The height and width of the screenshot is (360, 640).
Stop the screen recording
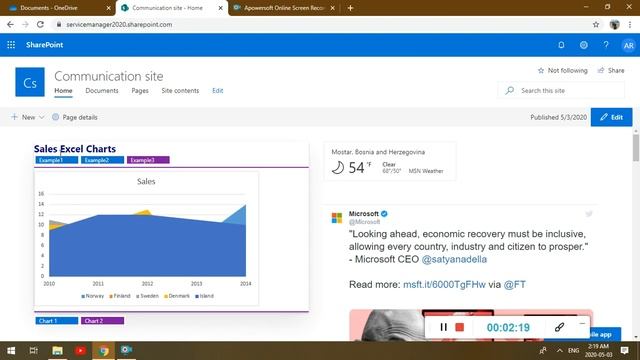pos(460,327)
